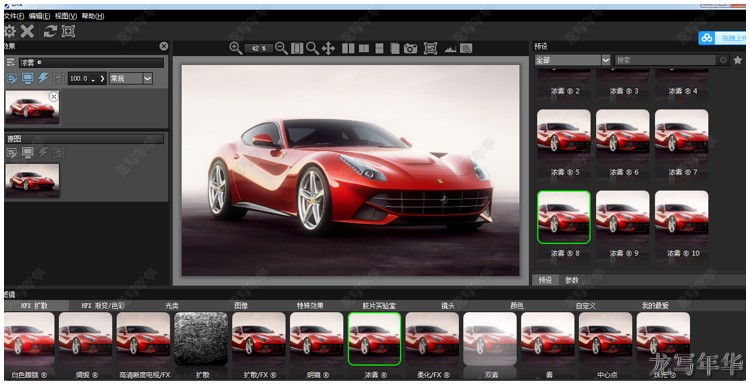Click the zoom out magnifier icon
Screen dimensions: 750x385
[281, 48]
